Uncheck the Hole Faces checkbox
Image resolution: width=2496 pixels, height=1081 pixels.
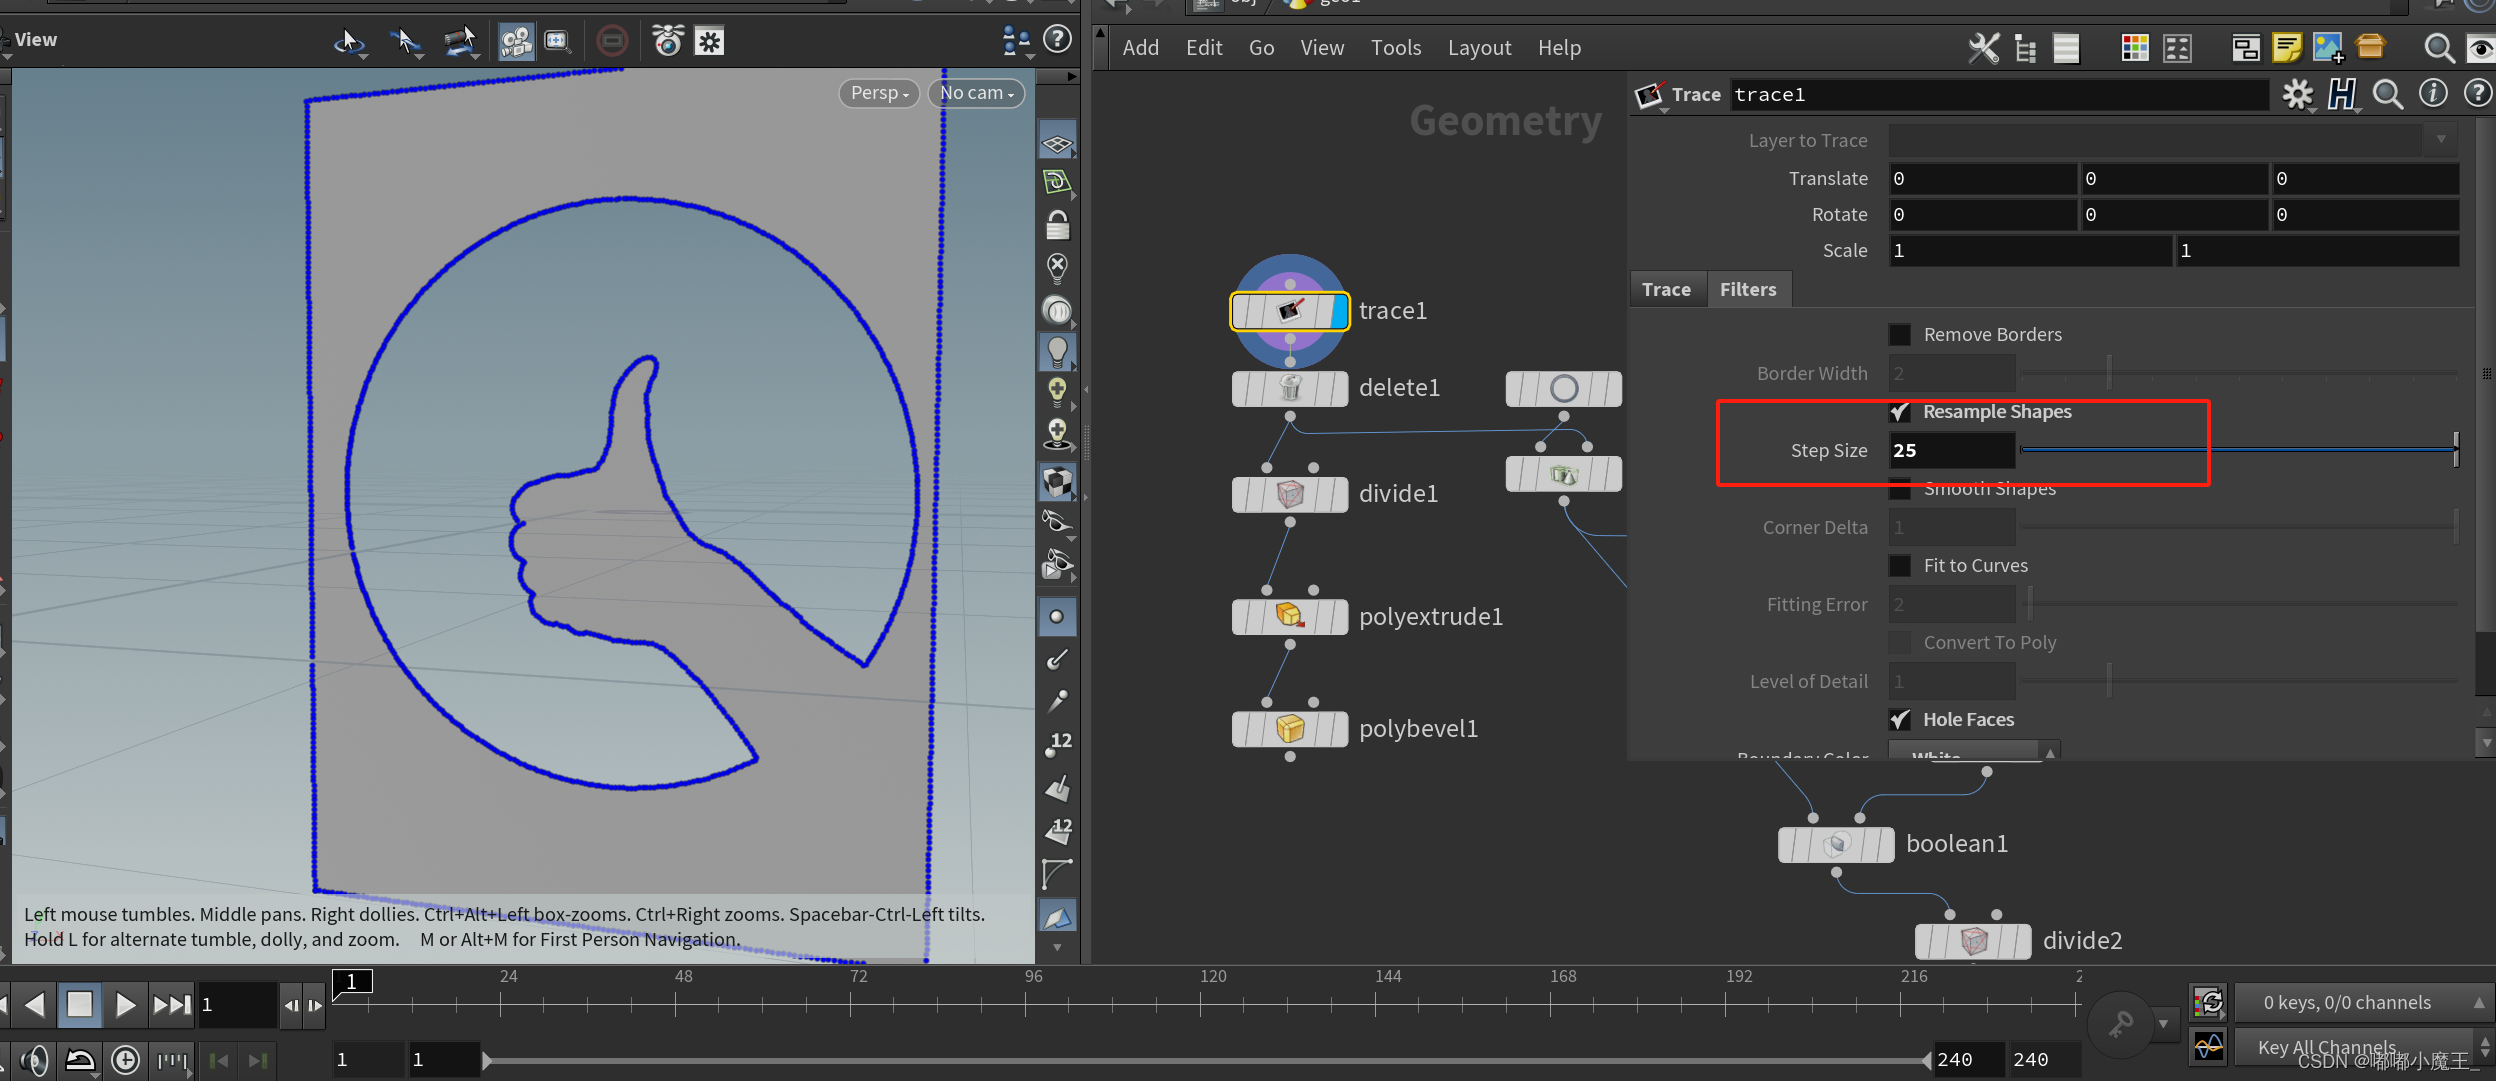[1899, 719]
